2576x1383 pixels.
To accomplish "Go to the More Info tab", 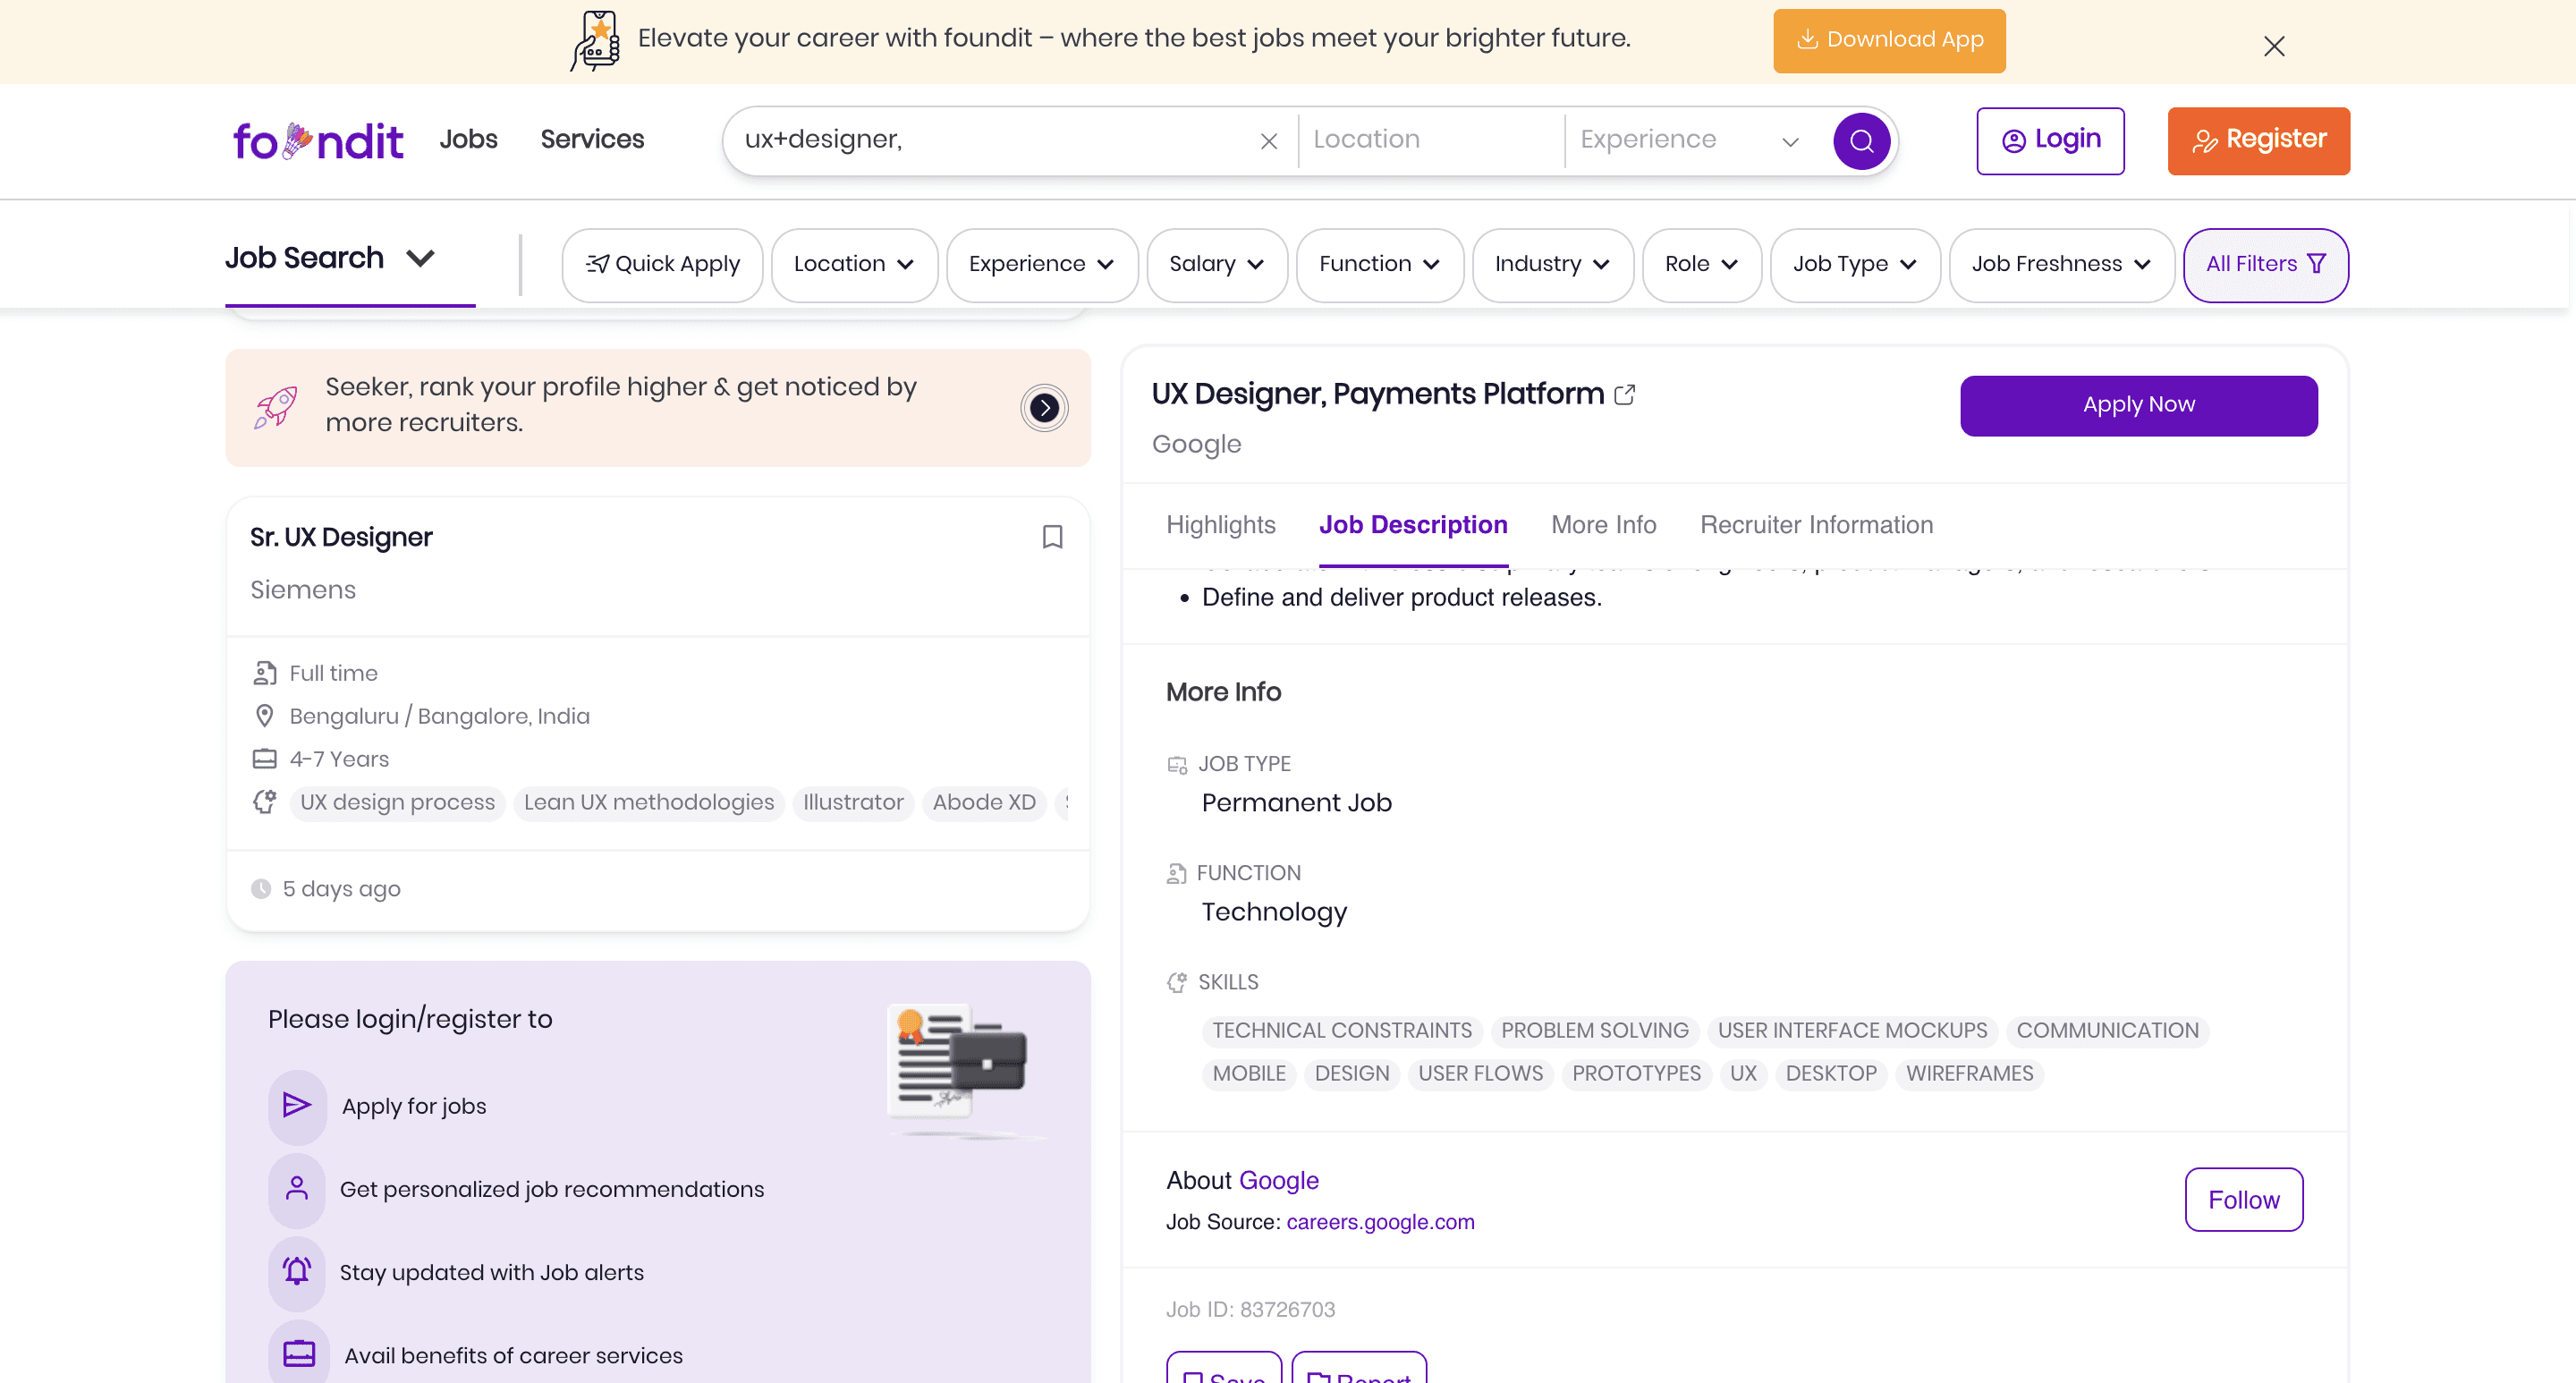I will click(x=1603, y=525).
